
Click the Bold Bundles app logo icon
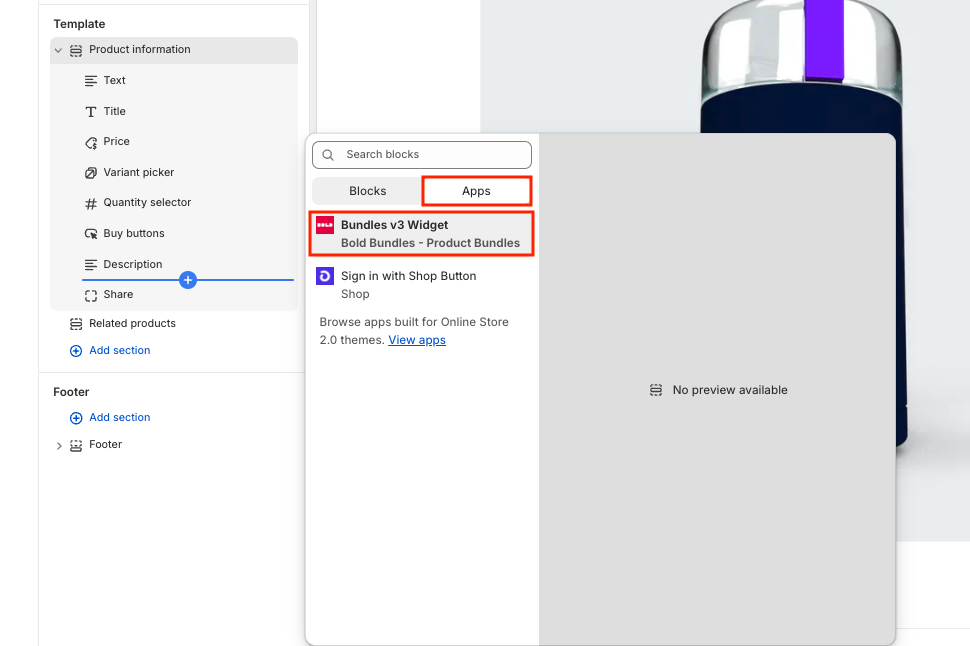(x=325, y=225)
